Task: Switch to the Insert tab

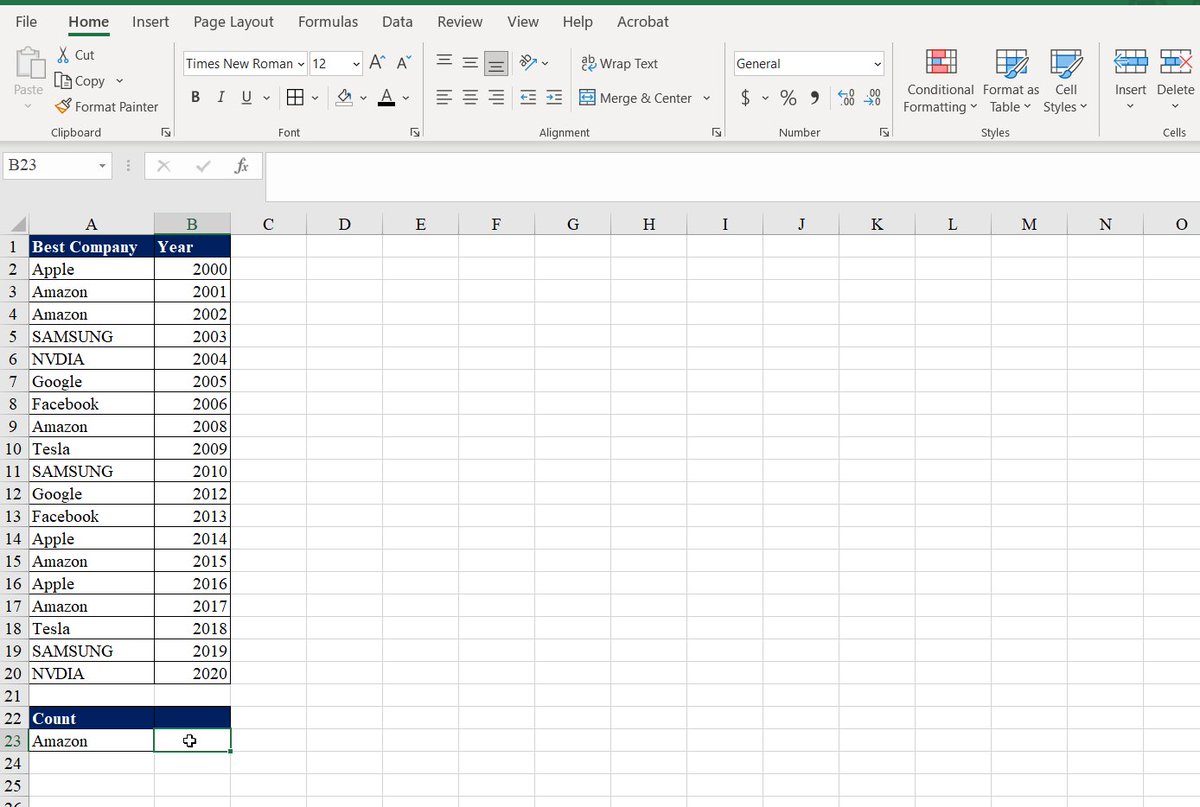Action: [150, 21]
